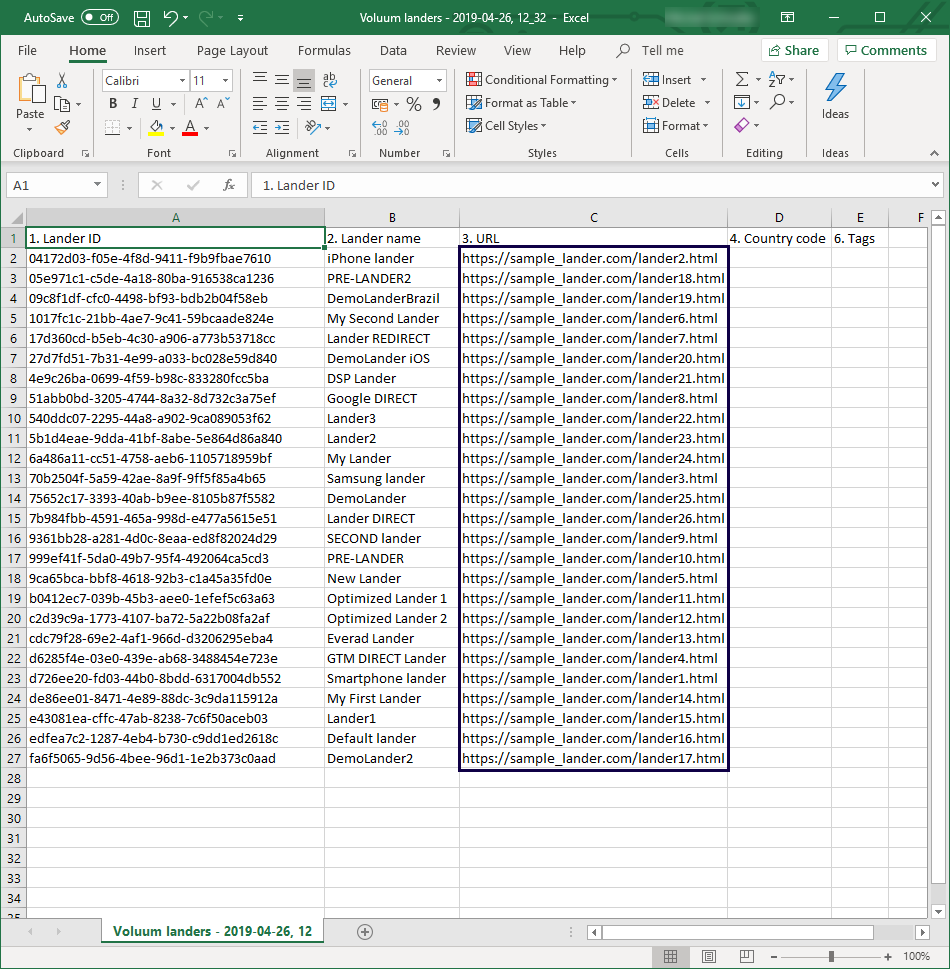The image size is (950, 969).
Task: Switch to the Page Layout tab
Action: tap(232, 51)
